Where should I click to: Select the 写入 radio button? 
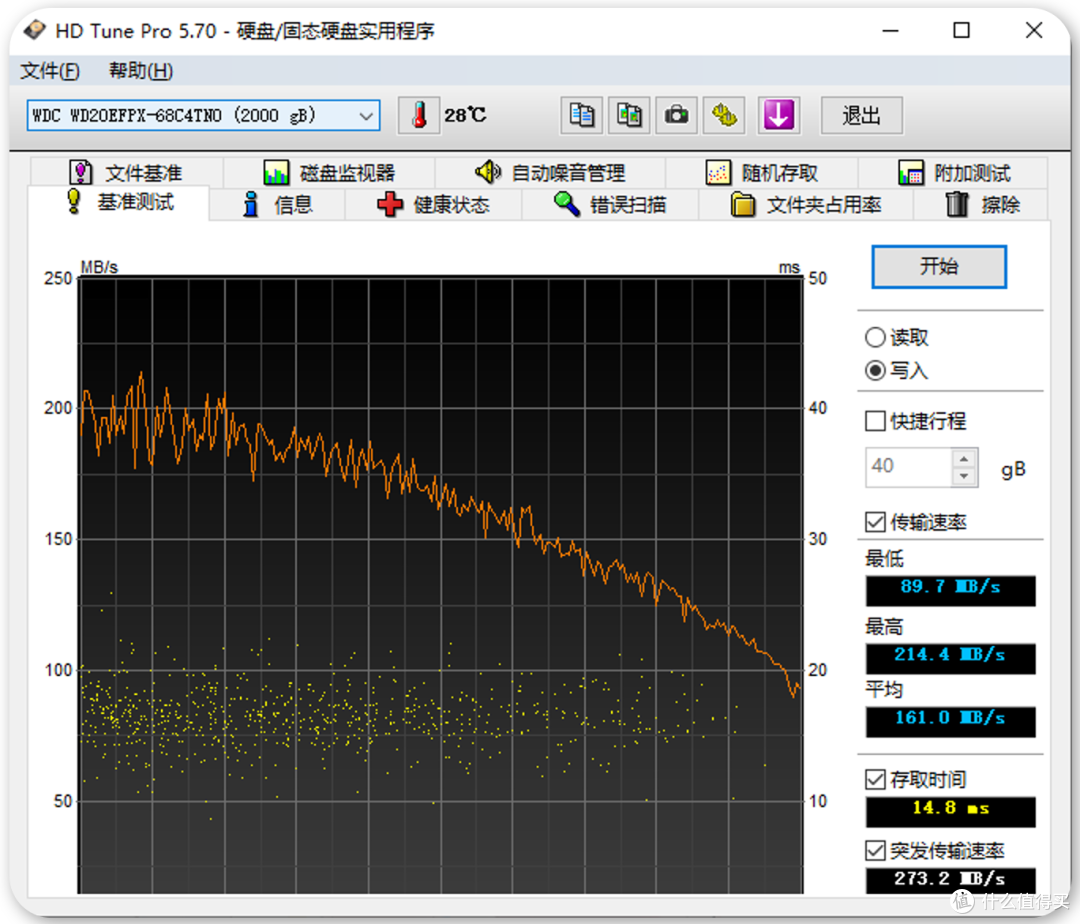875,370
